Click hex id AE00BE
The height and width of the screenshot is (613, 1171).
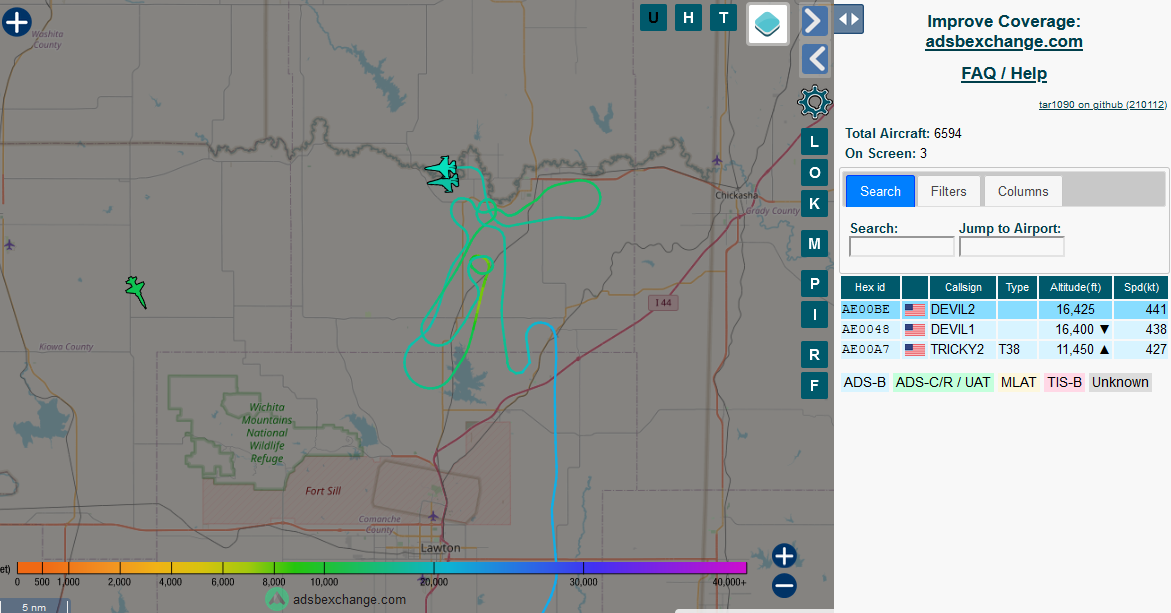866,309
